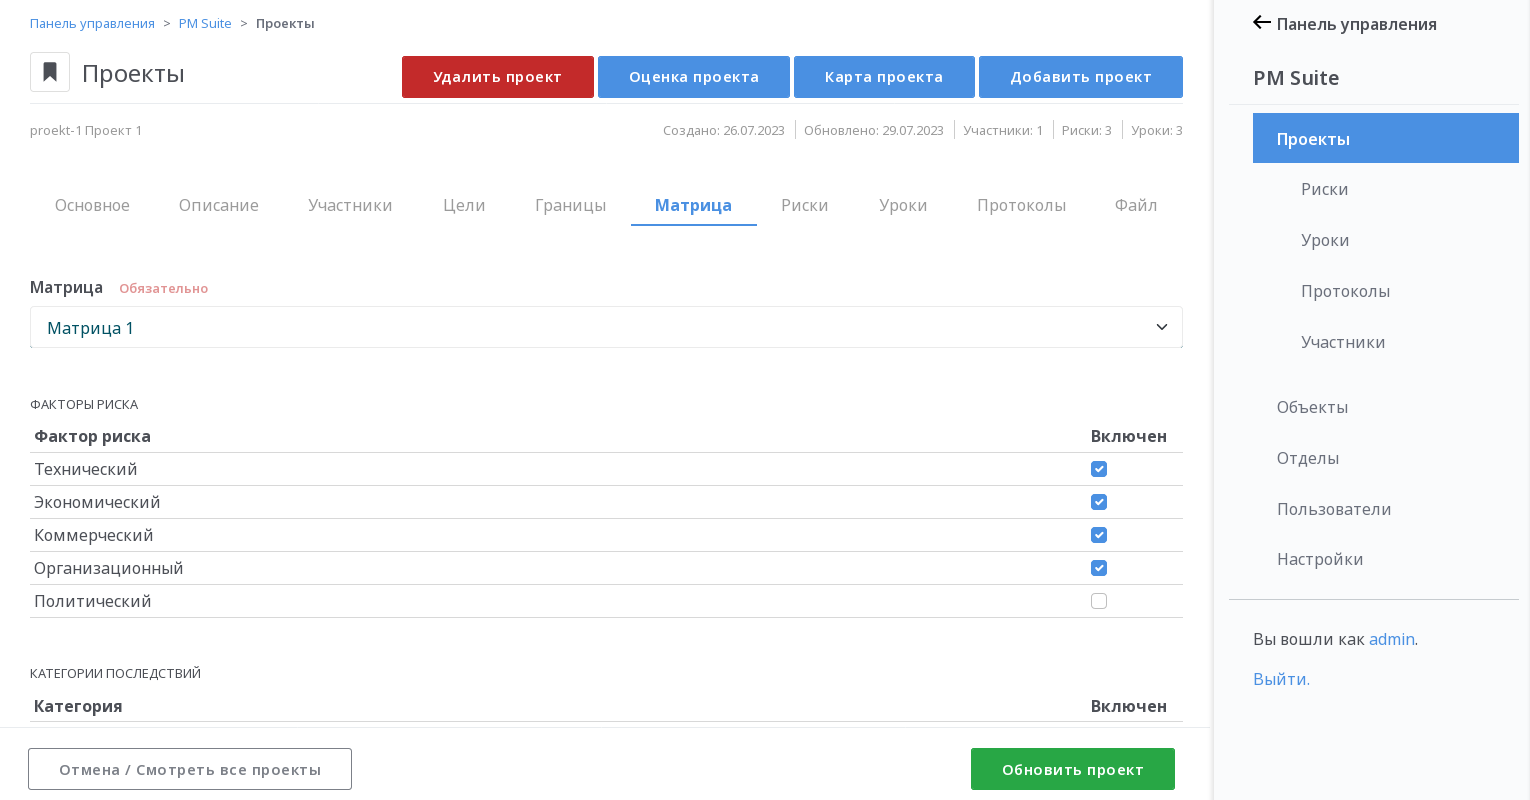Enable the Политический risk factor checkbox
This screenshot has width=1530, height=800.
[x=1099, y=601]
